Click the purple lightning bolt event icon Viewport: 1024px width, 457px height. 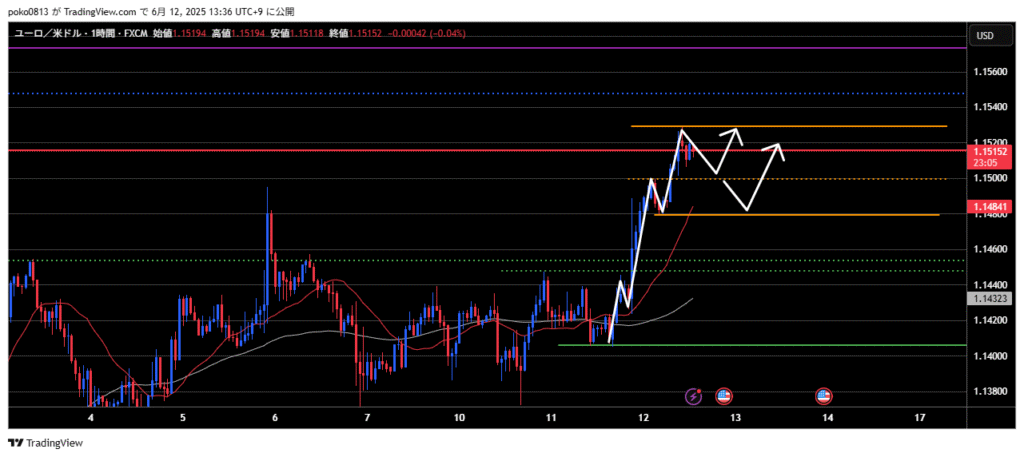tap(694, 397)
